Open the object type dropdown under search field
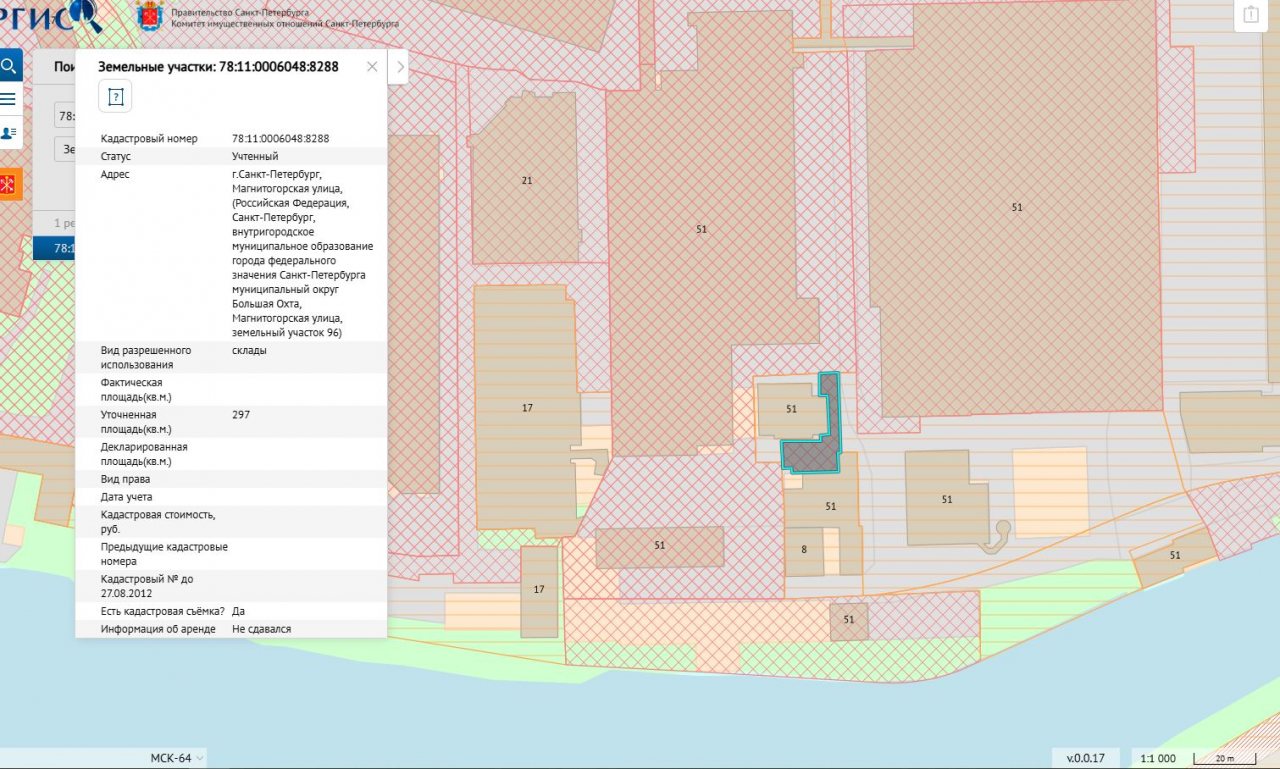The image size is (1280, 769). (64, 149)
